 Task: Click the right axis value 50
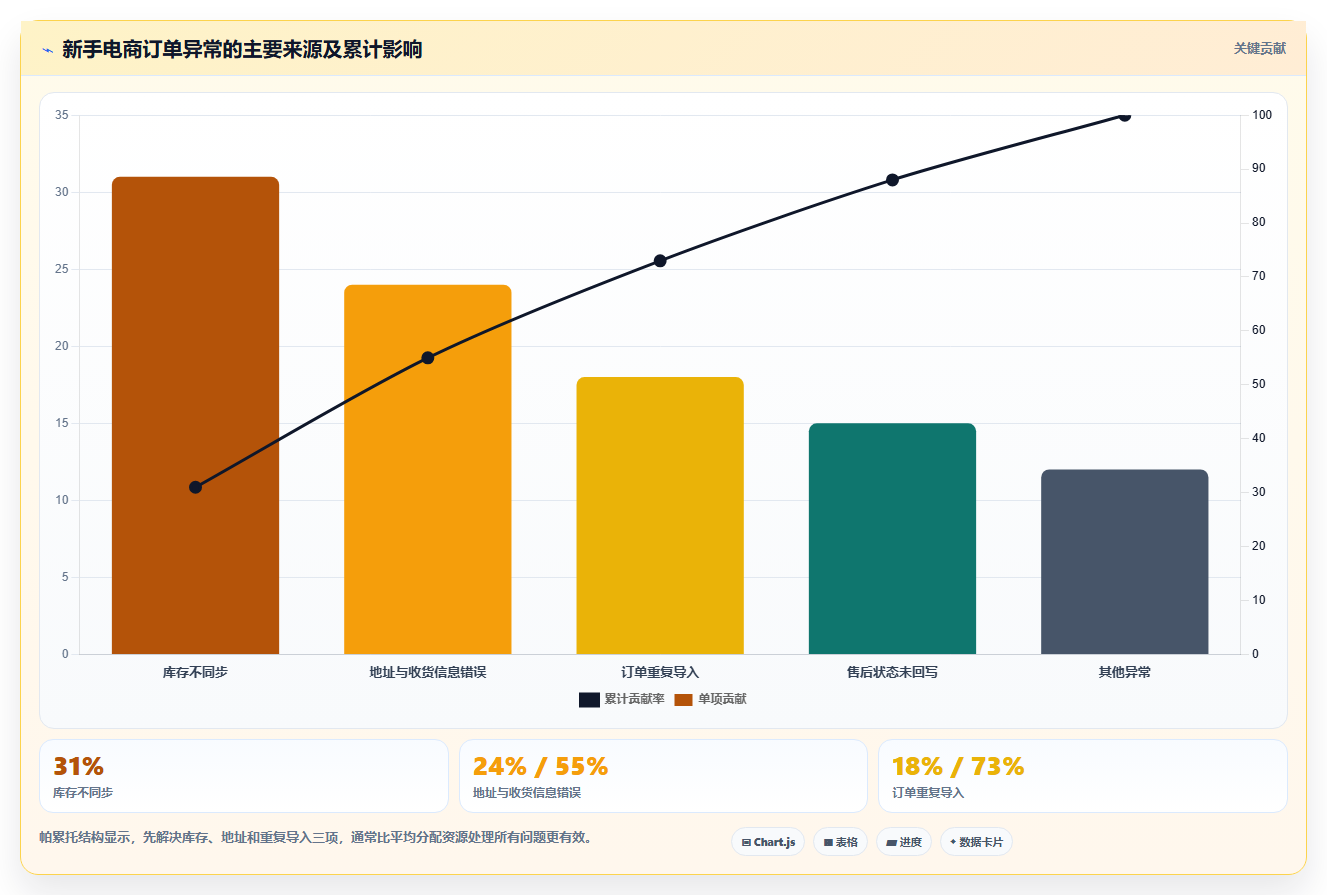tap(1259, 385)
